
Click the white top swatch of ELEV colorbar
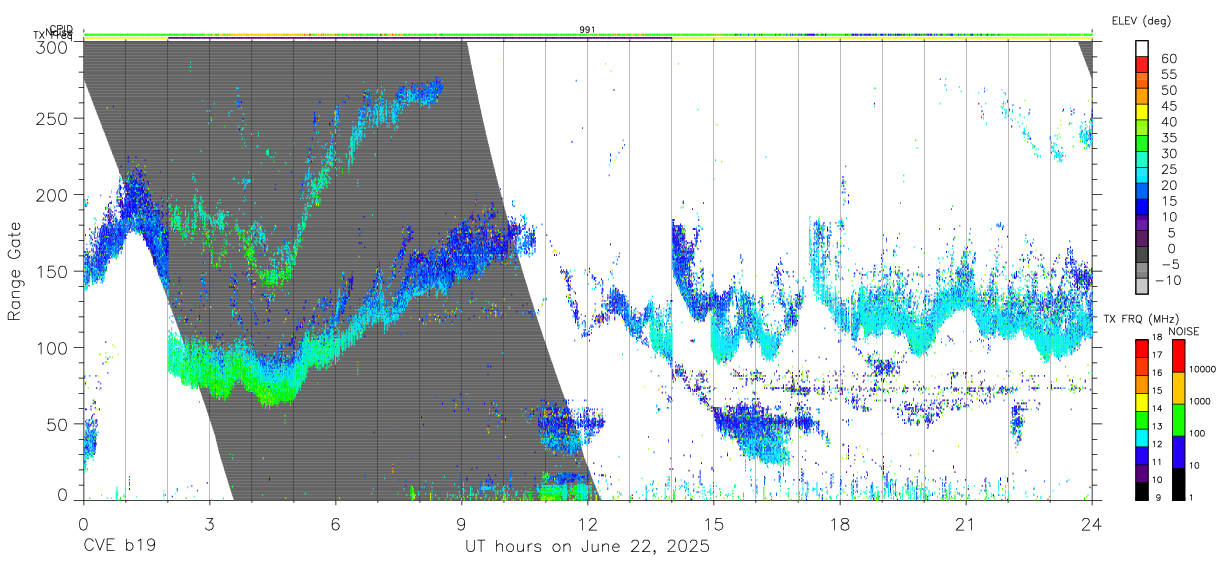(1143, 49)
